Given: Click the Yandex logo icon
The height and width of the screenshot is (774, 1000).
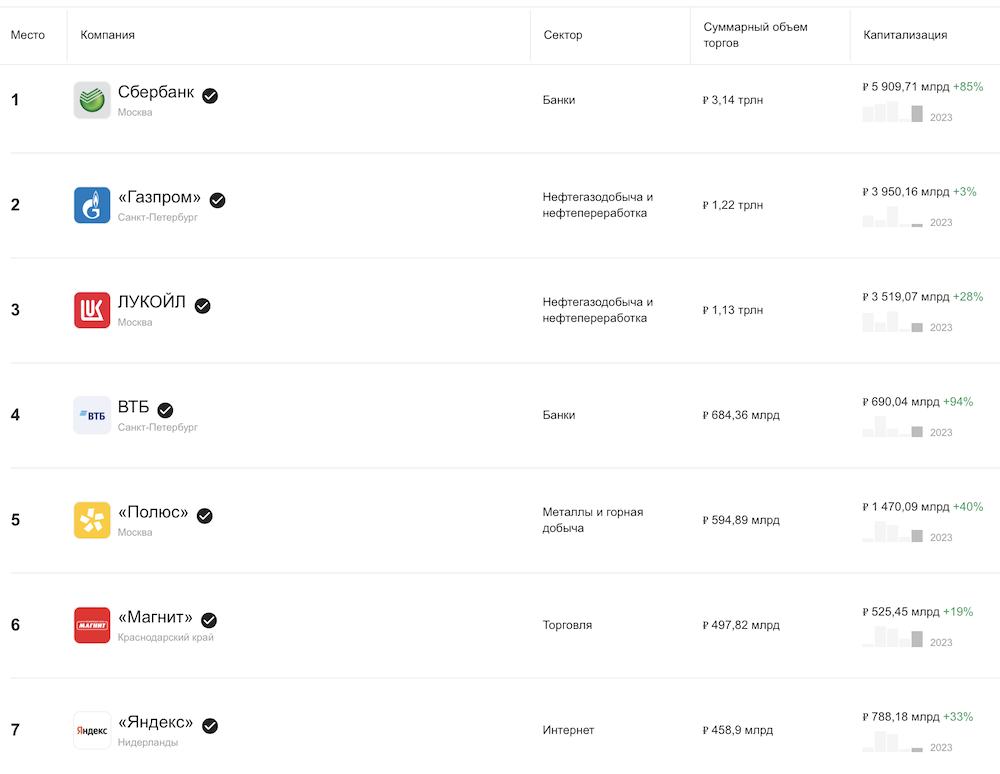Looking at the screenshot, I should 92,730.
